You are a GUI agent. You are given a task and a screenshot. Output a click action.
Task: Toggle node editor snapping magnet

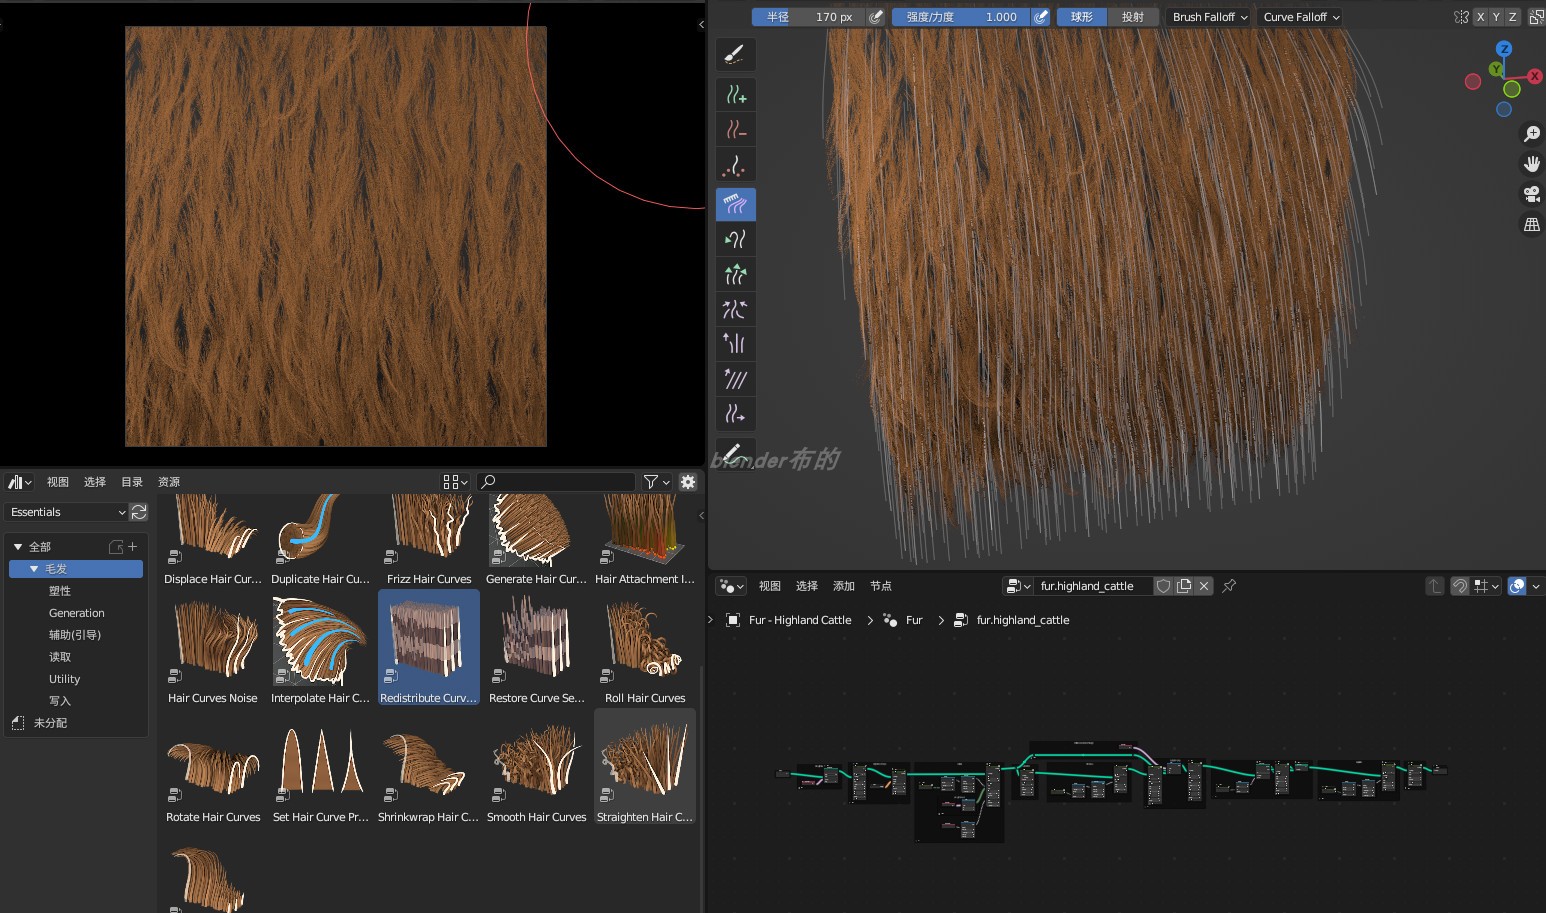1460,586
